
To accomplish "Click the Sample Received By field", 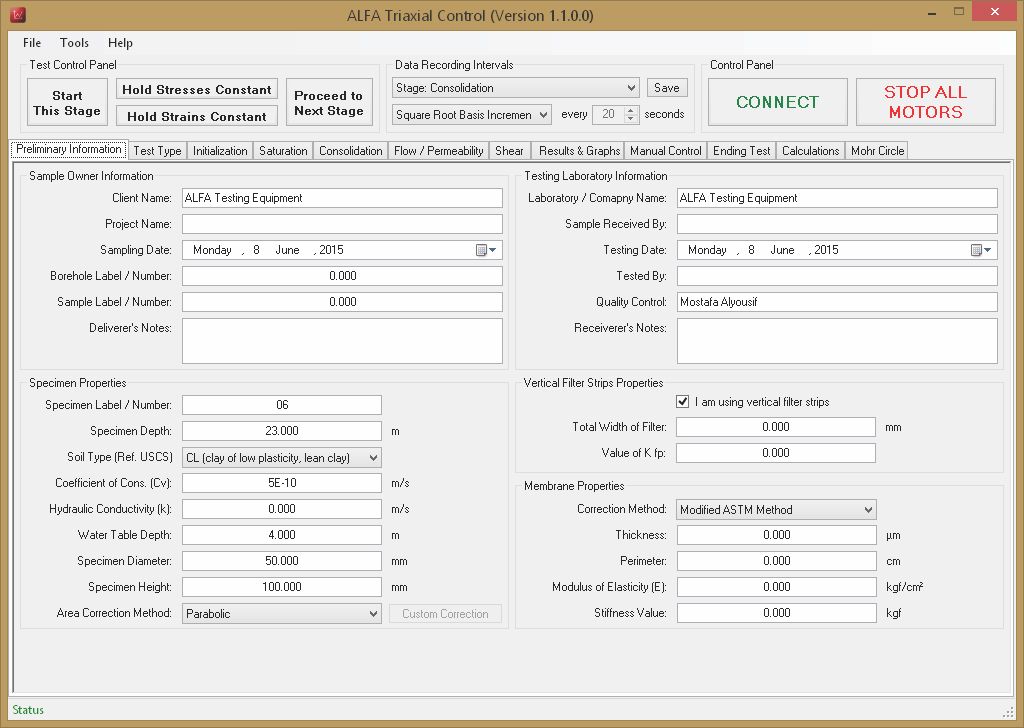I will click(x=837, y=224).
